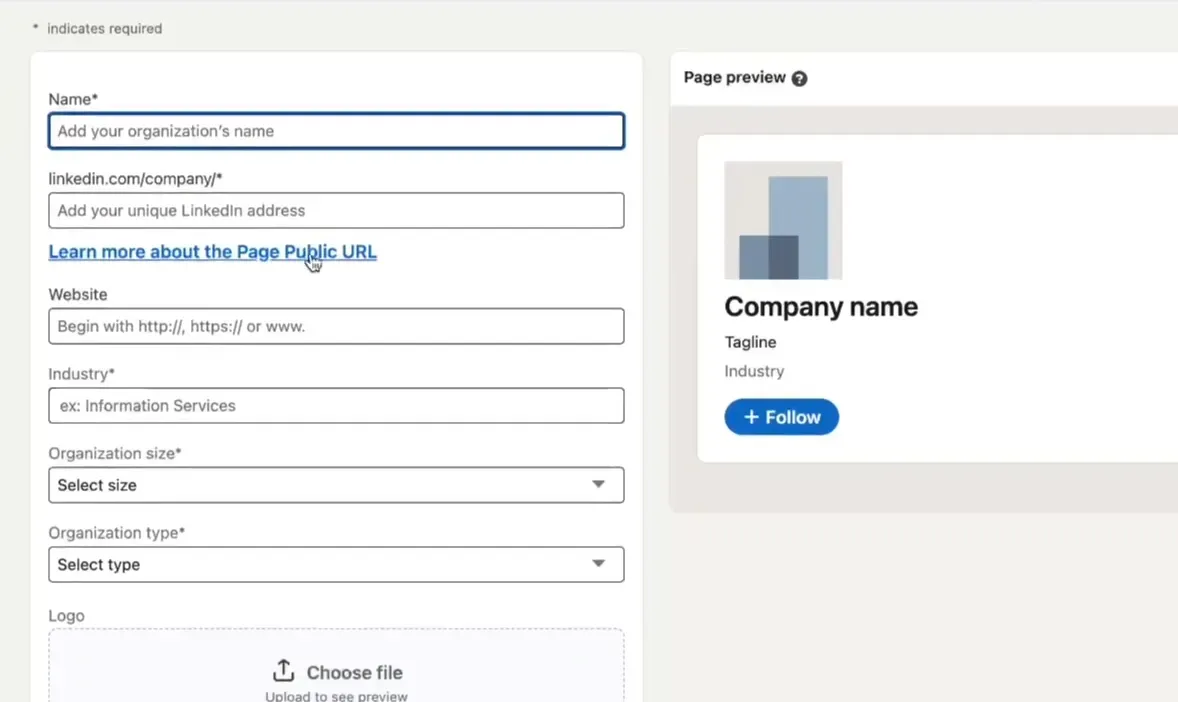
Task: Click the Page preview panel title
Action: click(x=734, y=78)
